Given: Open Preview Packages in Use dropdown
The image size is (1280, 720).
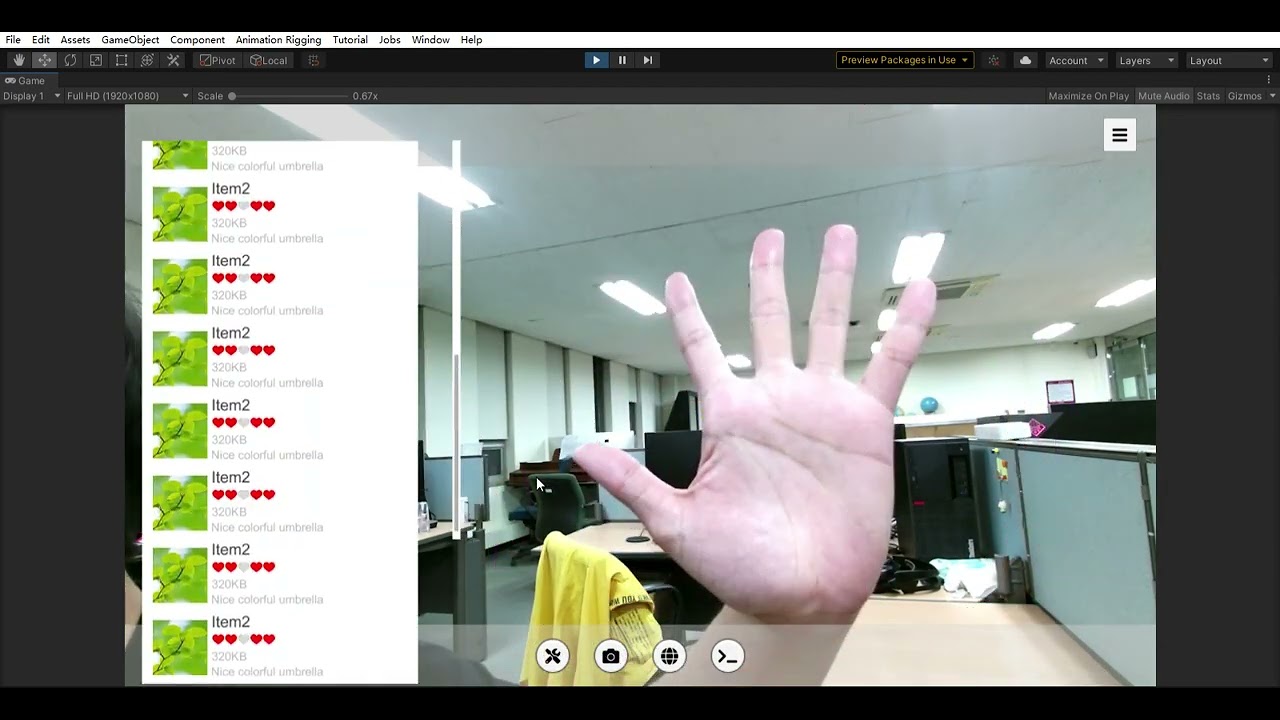Looking at the screenshot, I should point(905,60).
